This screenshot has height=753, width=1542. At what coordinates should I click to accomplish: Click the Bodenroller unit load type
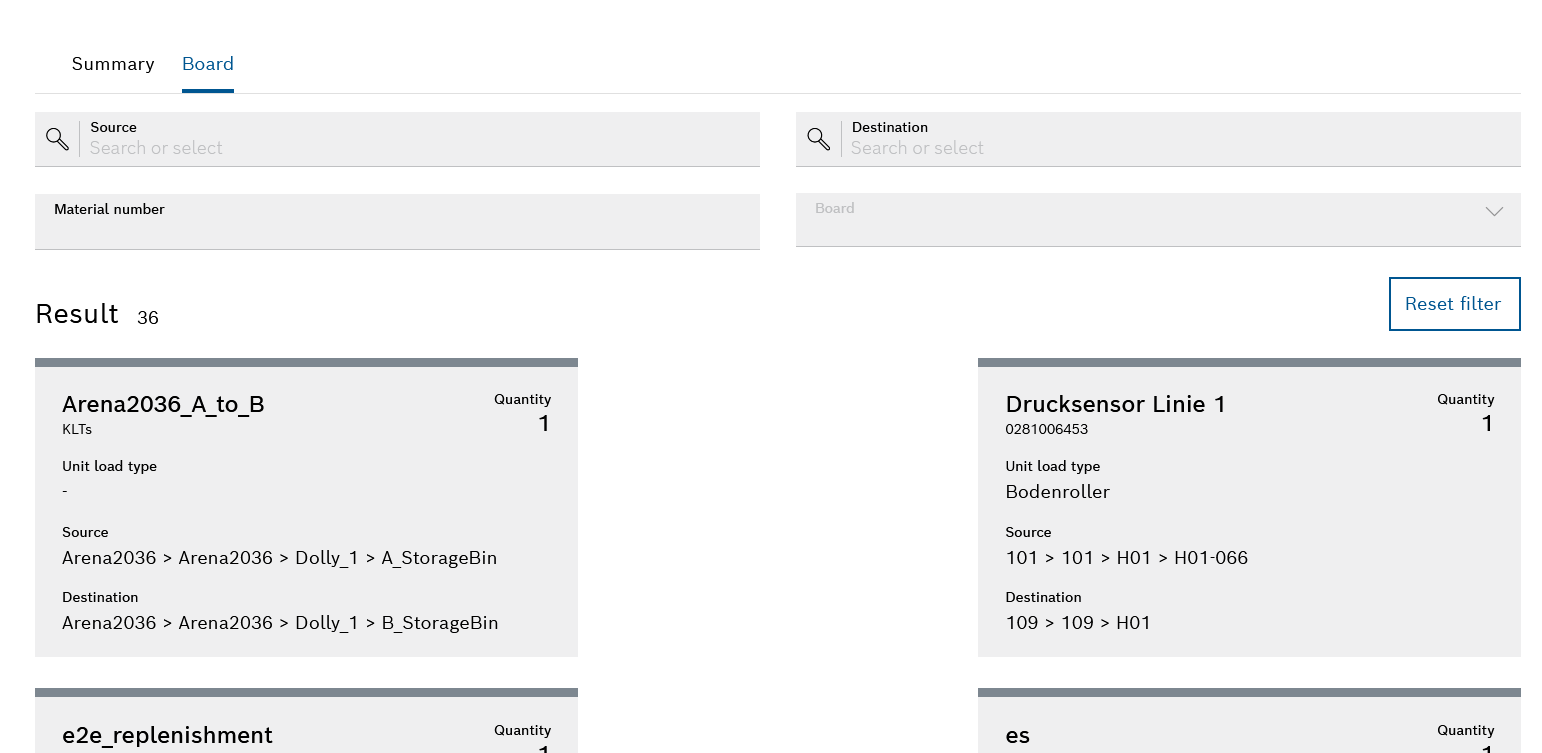tap(1057, 492)
